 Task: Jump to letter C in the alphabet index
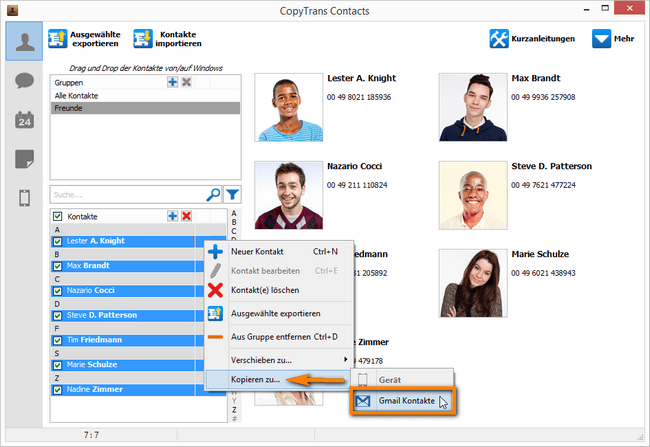coord(234,231)
